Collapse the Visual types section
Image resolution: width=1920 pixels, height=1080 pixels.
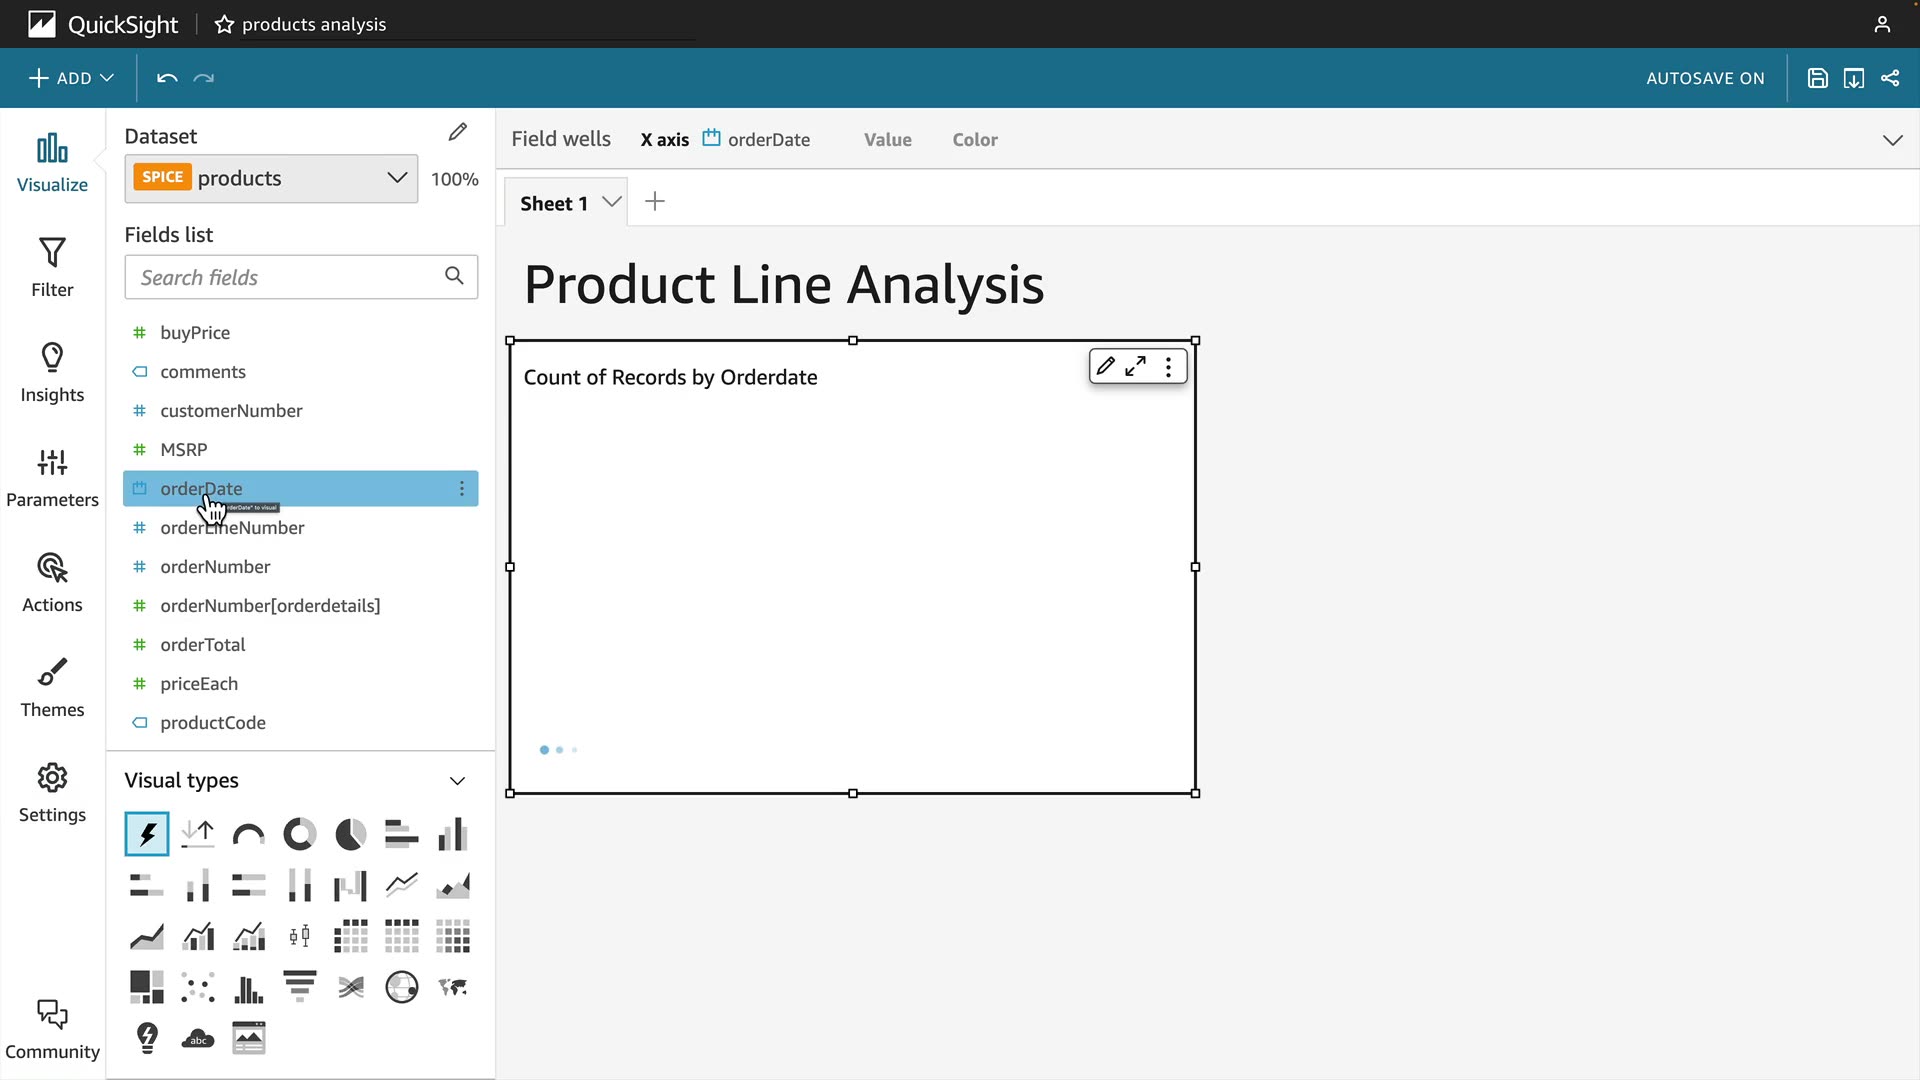click(x=457, y=781)
